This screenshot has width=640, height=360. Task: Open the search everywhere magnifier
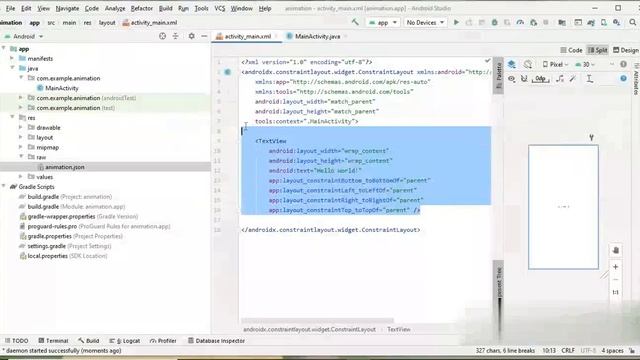[633, 22]
